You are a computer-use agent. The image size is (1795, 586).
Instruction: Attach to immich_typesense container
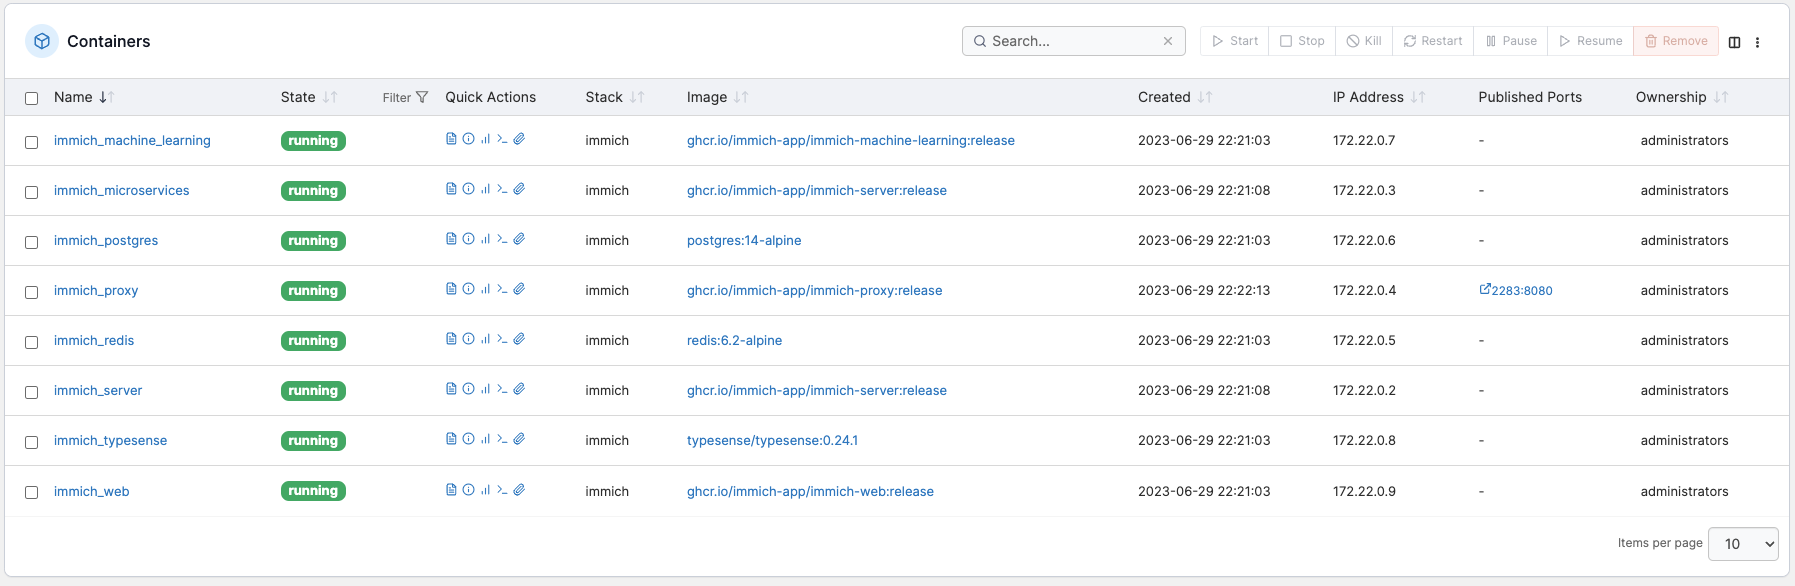519,439
